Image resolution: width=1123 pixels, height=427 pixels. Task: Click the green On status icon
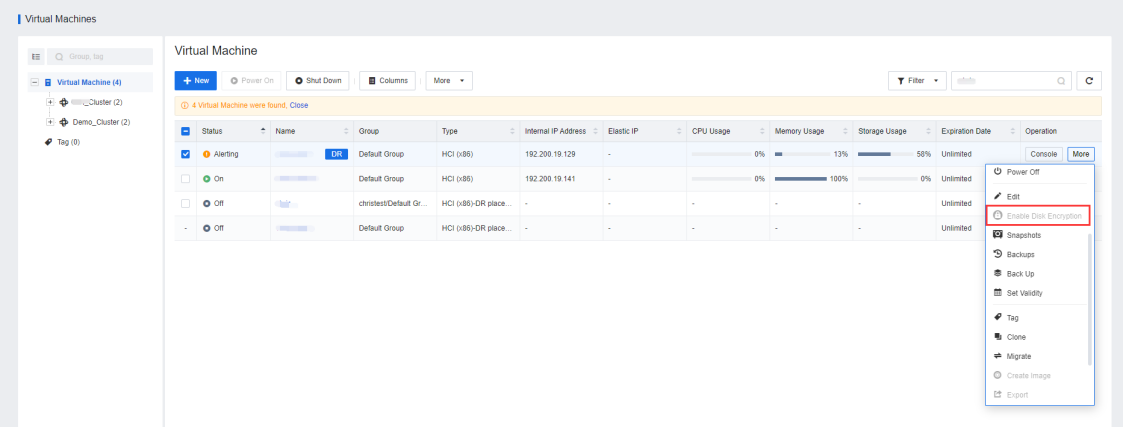click(x=207, y=178)
